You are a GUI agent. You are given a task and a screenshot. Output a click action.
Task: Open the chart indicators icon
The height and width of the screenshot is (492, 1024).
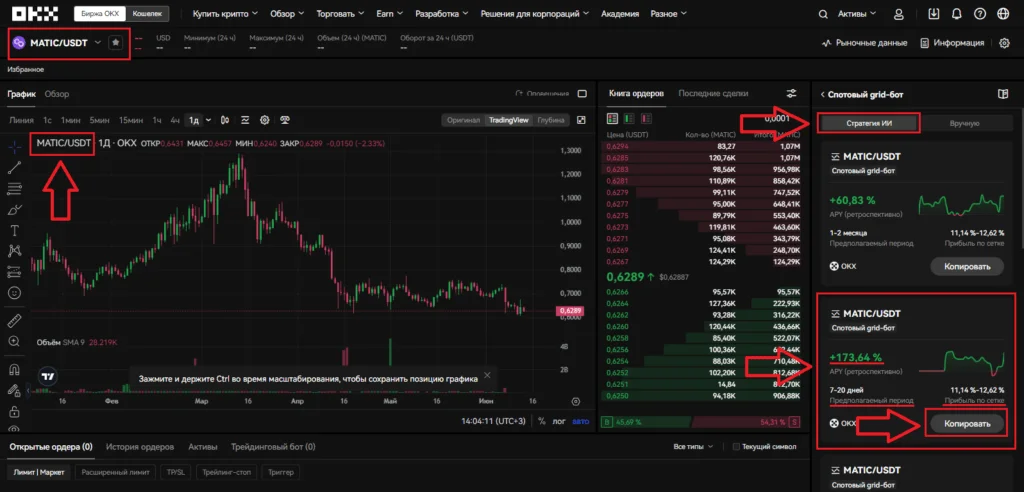pos(245,120)
